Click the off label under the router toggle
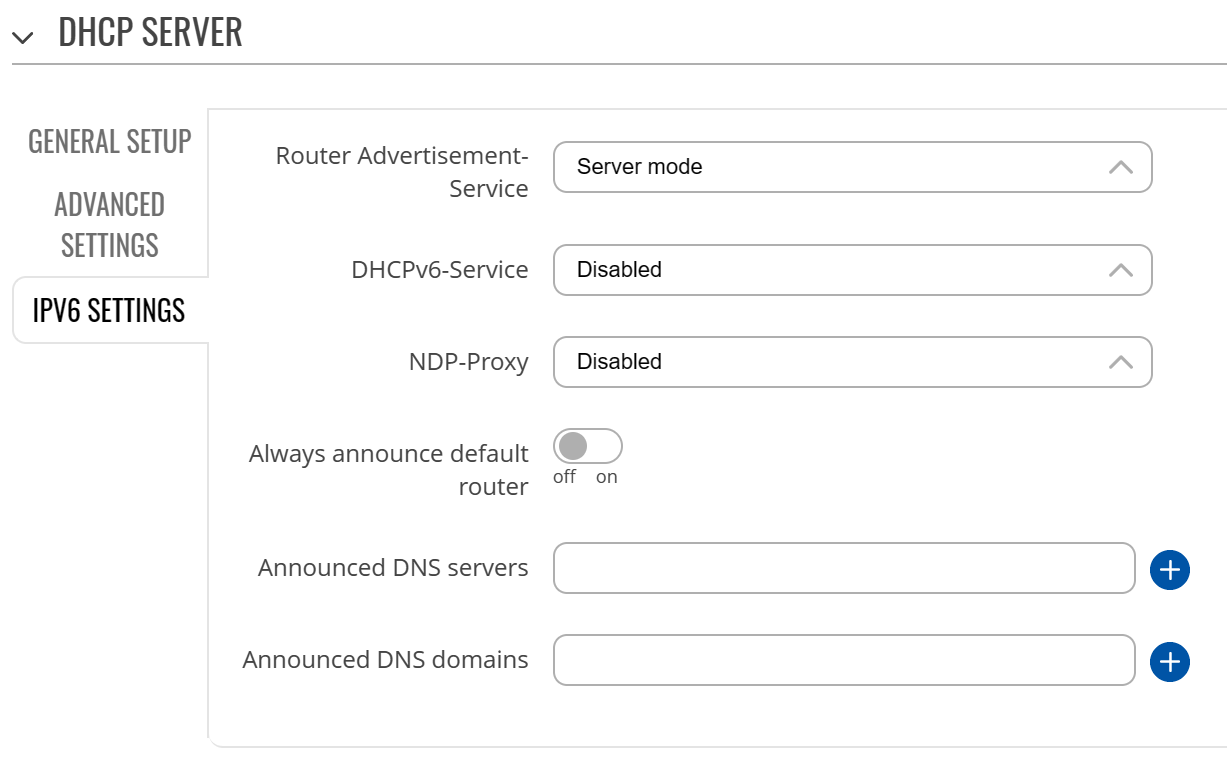The image size is (1227, 758). (563, 477)
